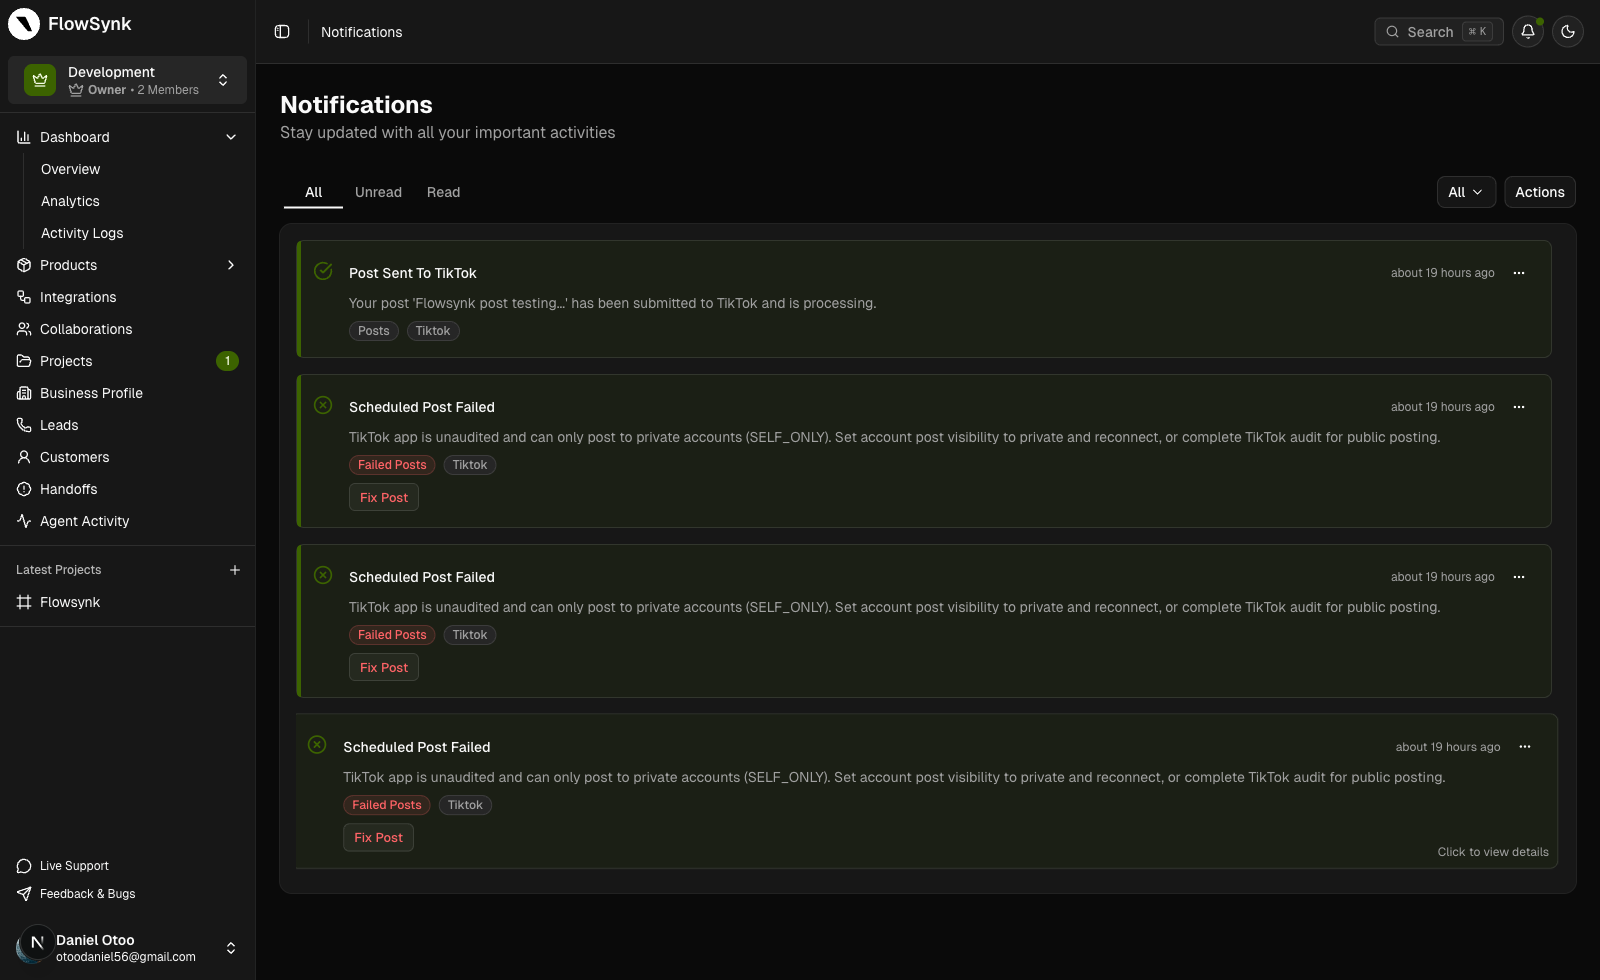Image resolution: width=1600 pixels, height=980 pixels.
Task: Collapse the sidebar using the panel icon
Action: pyautogui.click(x=282, y=31)
